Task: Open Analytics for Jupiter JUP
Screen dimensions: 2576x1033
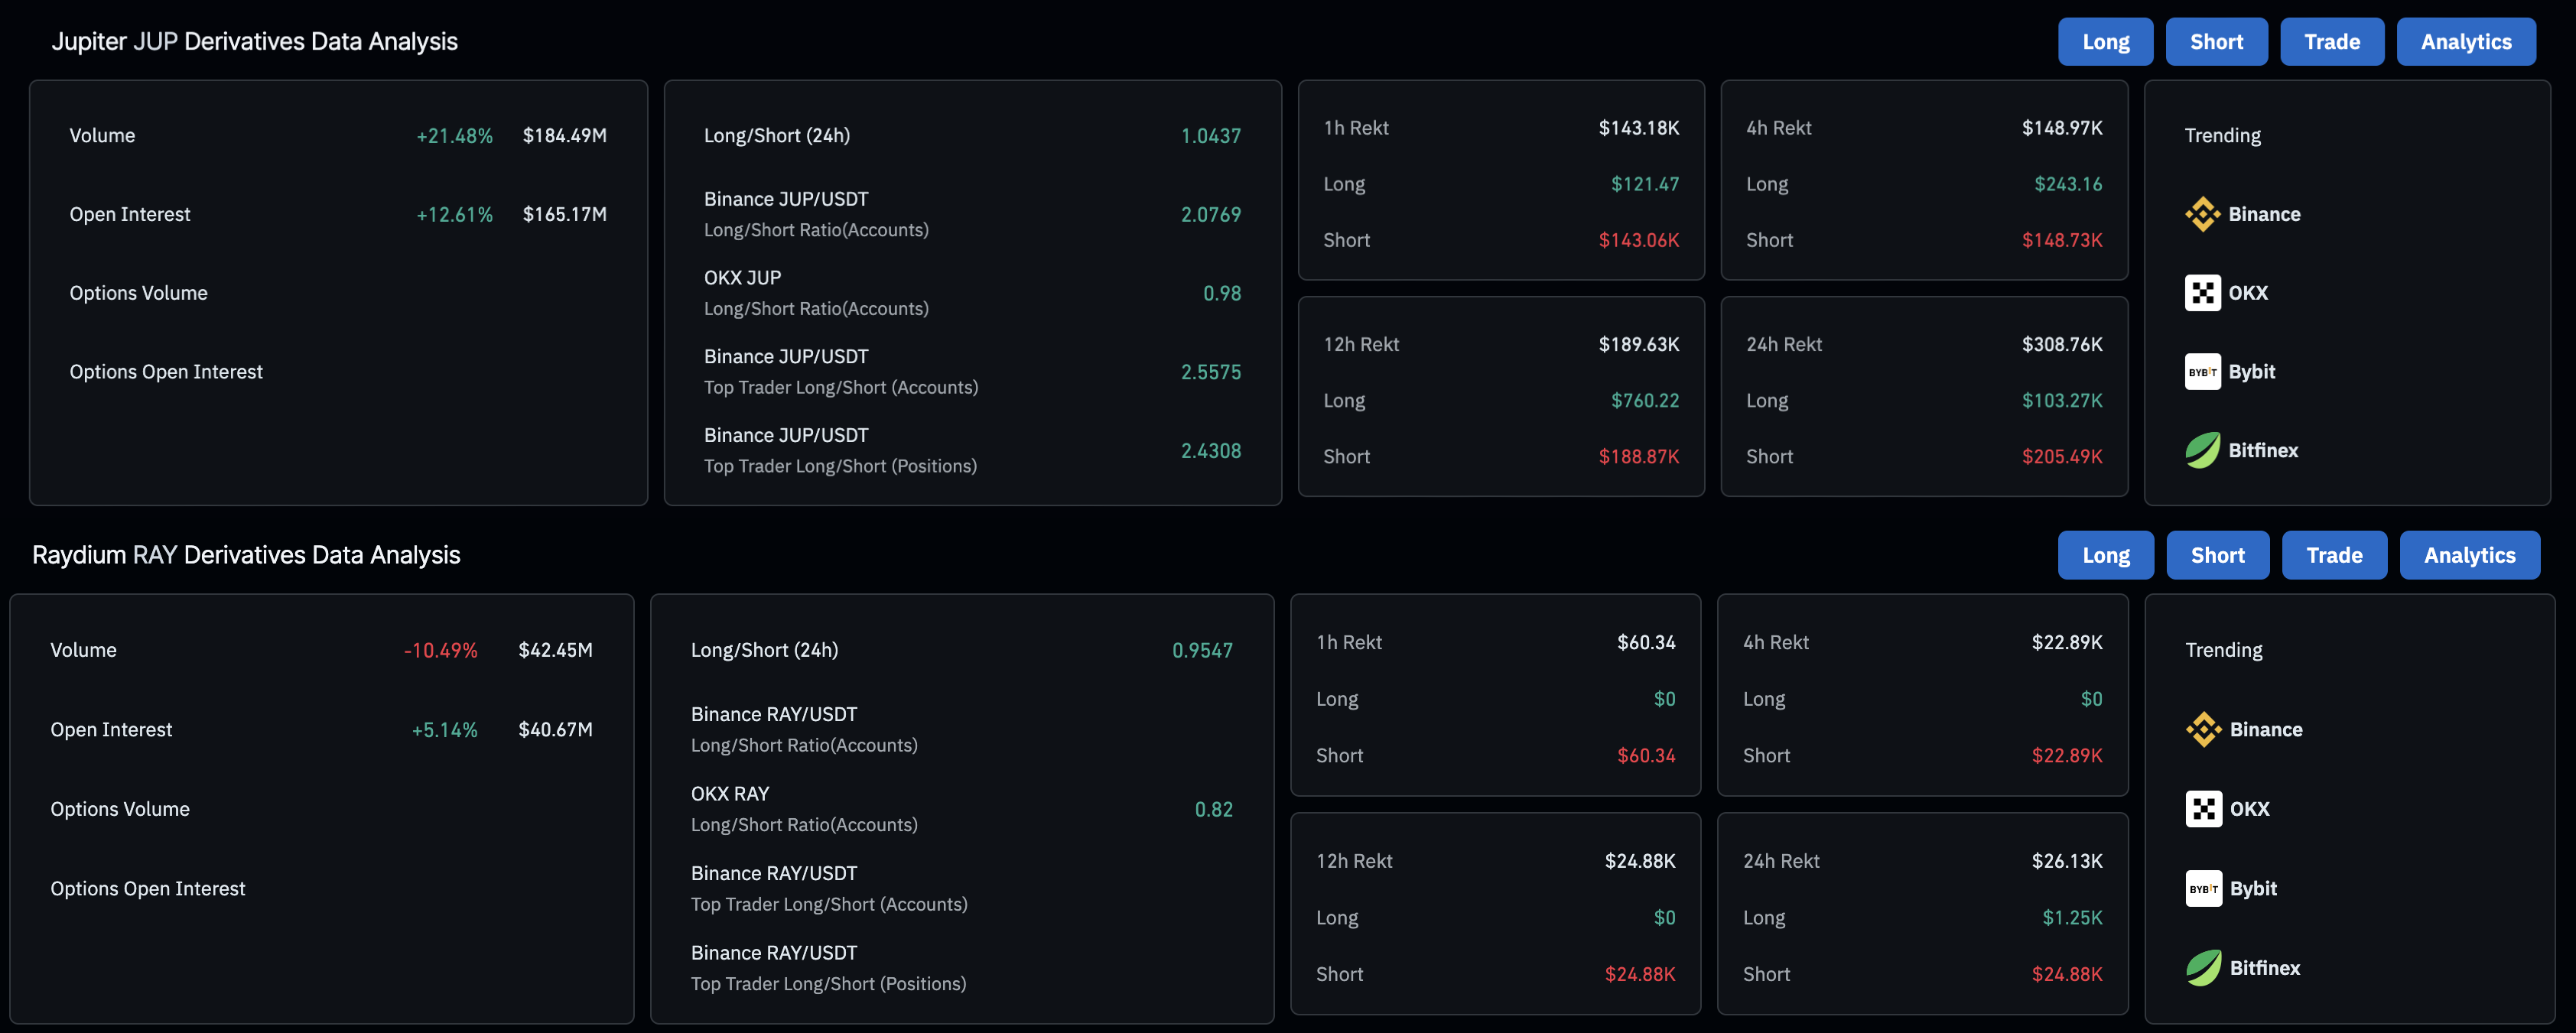Action: pos(2465,42)
